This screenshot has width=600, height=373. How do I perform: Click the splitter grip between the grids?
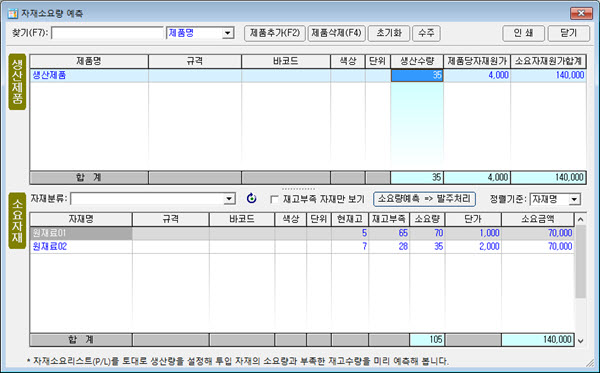[298, 189]
